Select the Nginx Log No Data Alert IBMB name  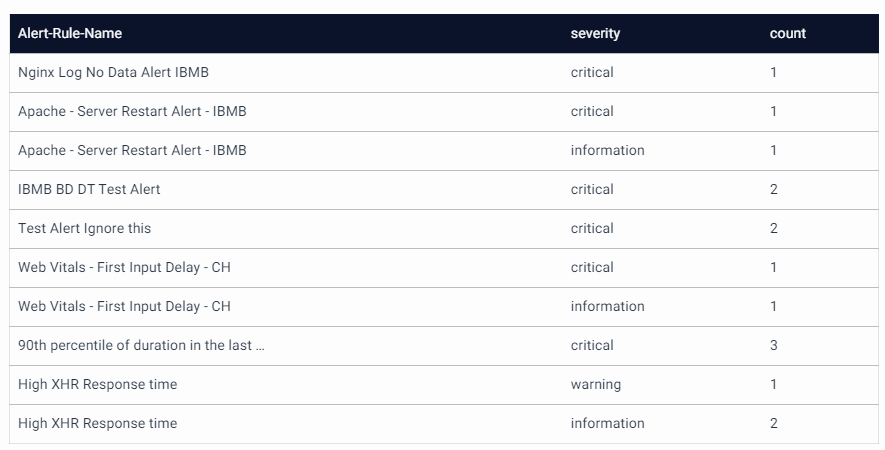[x=113, y=72]
